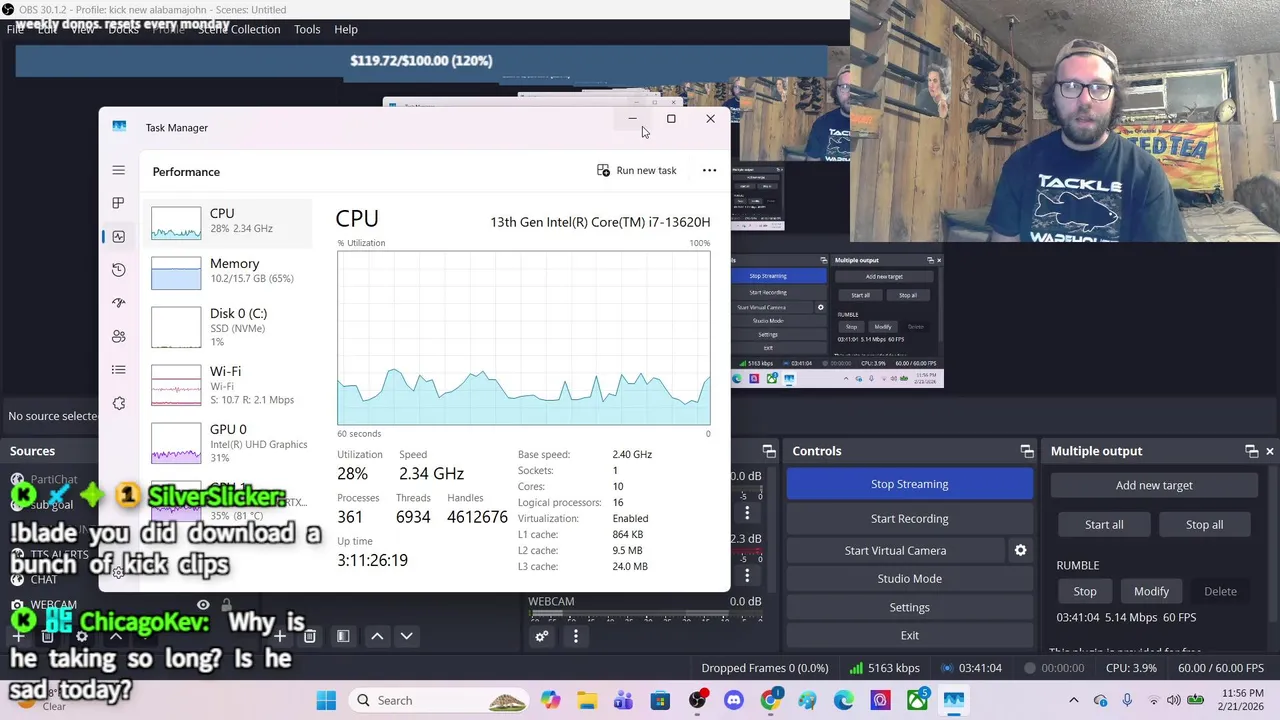
Task: Select Performance icon in Task Manager sidebar
Action: (118, 236)
